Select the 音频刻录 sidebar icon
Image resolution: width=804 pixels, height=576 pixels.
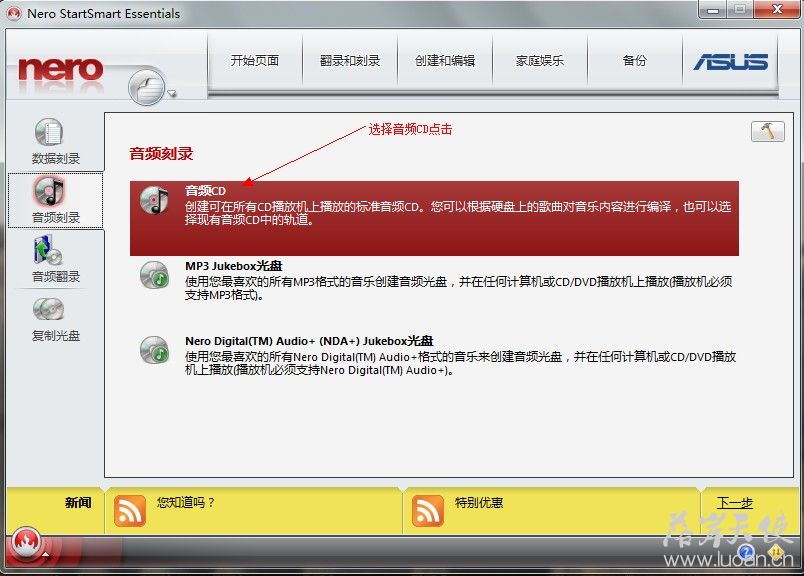pos(56,201)
